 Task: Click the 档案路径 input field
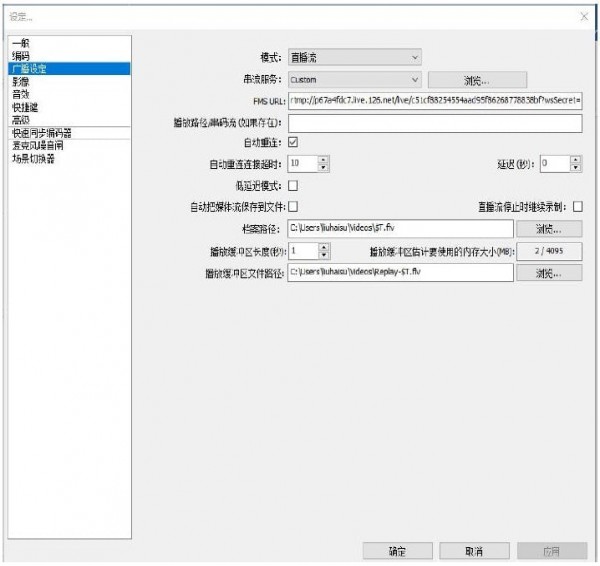pos(400,228)
